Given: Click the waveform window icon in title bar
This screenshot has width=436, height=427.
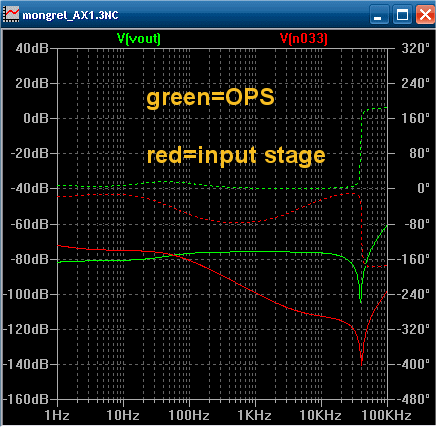Looking at the screenshot, I should [x=11, y=15].
